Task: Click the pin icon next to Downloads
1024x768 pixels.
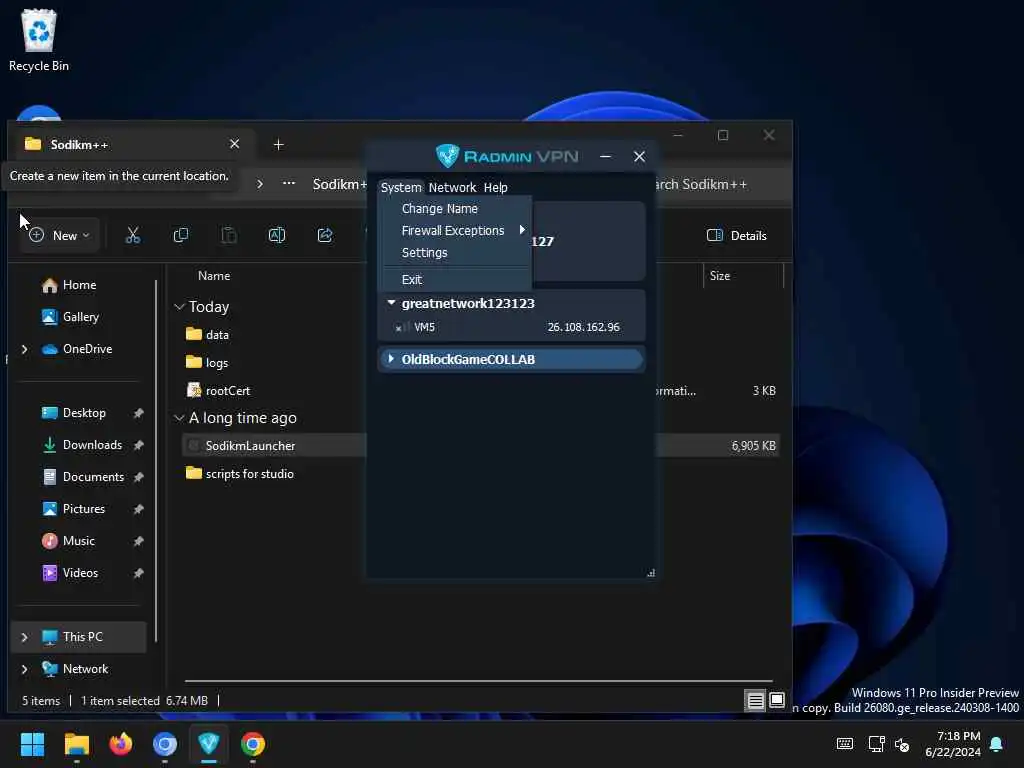Action: (138, 445)
